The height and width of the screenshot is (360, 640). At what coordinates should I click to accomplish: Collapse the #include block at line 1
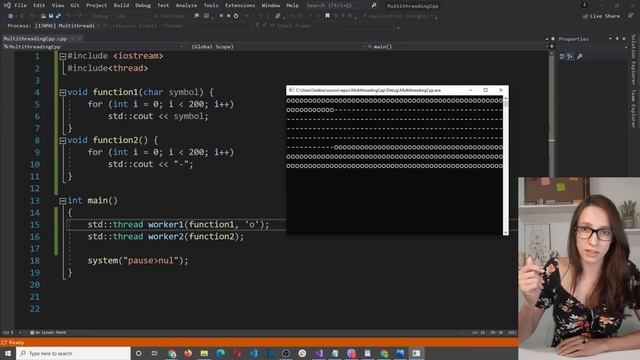click(62, 56)
